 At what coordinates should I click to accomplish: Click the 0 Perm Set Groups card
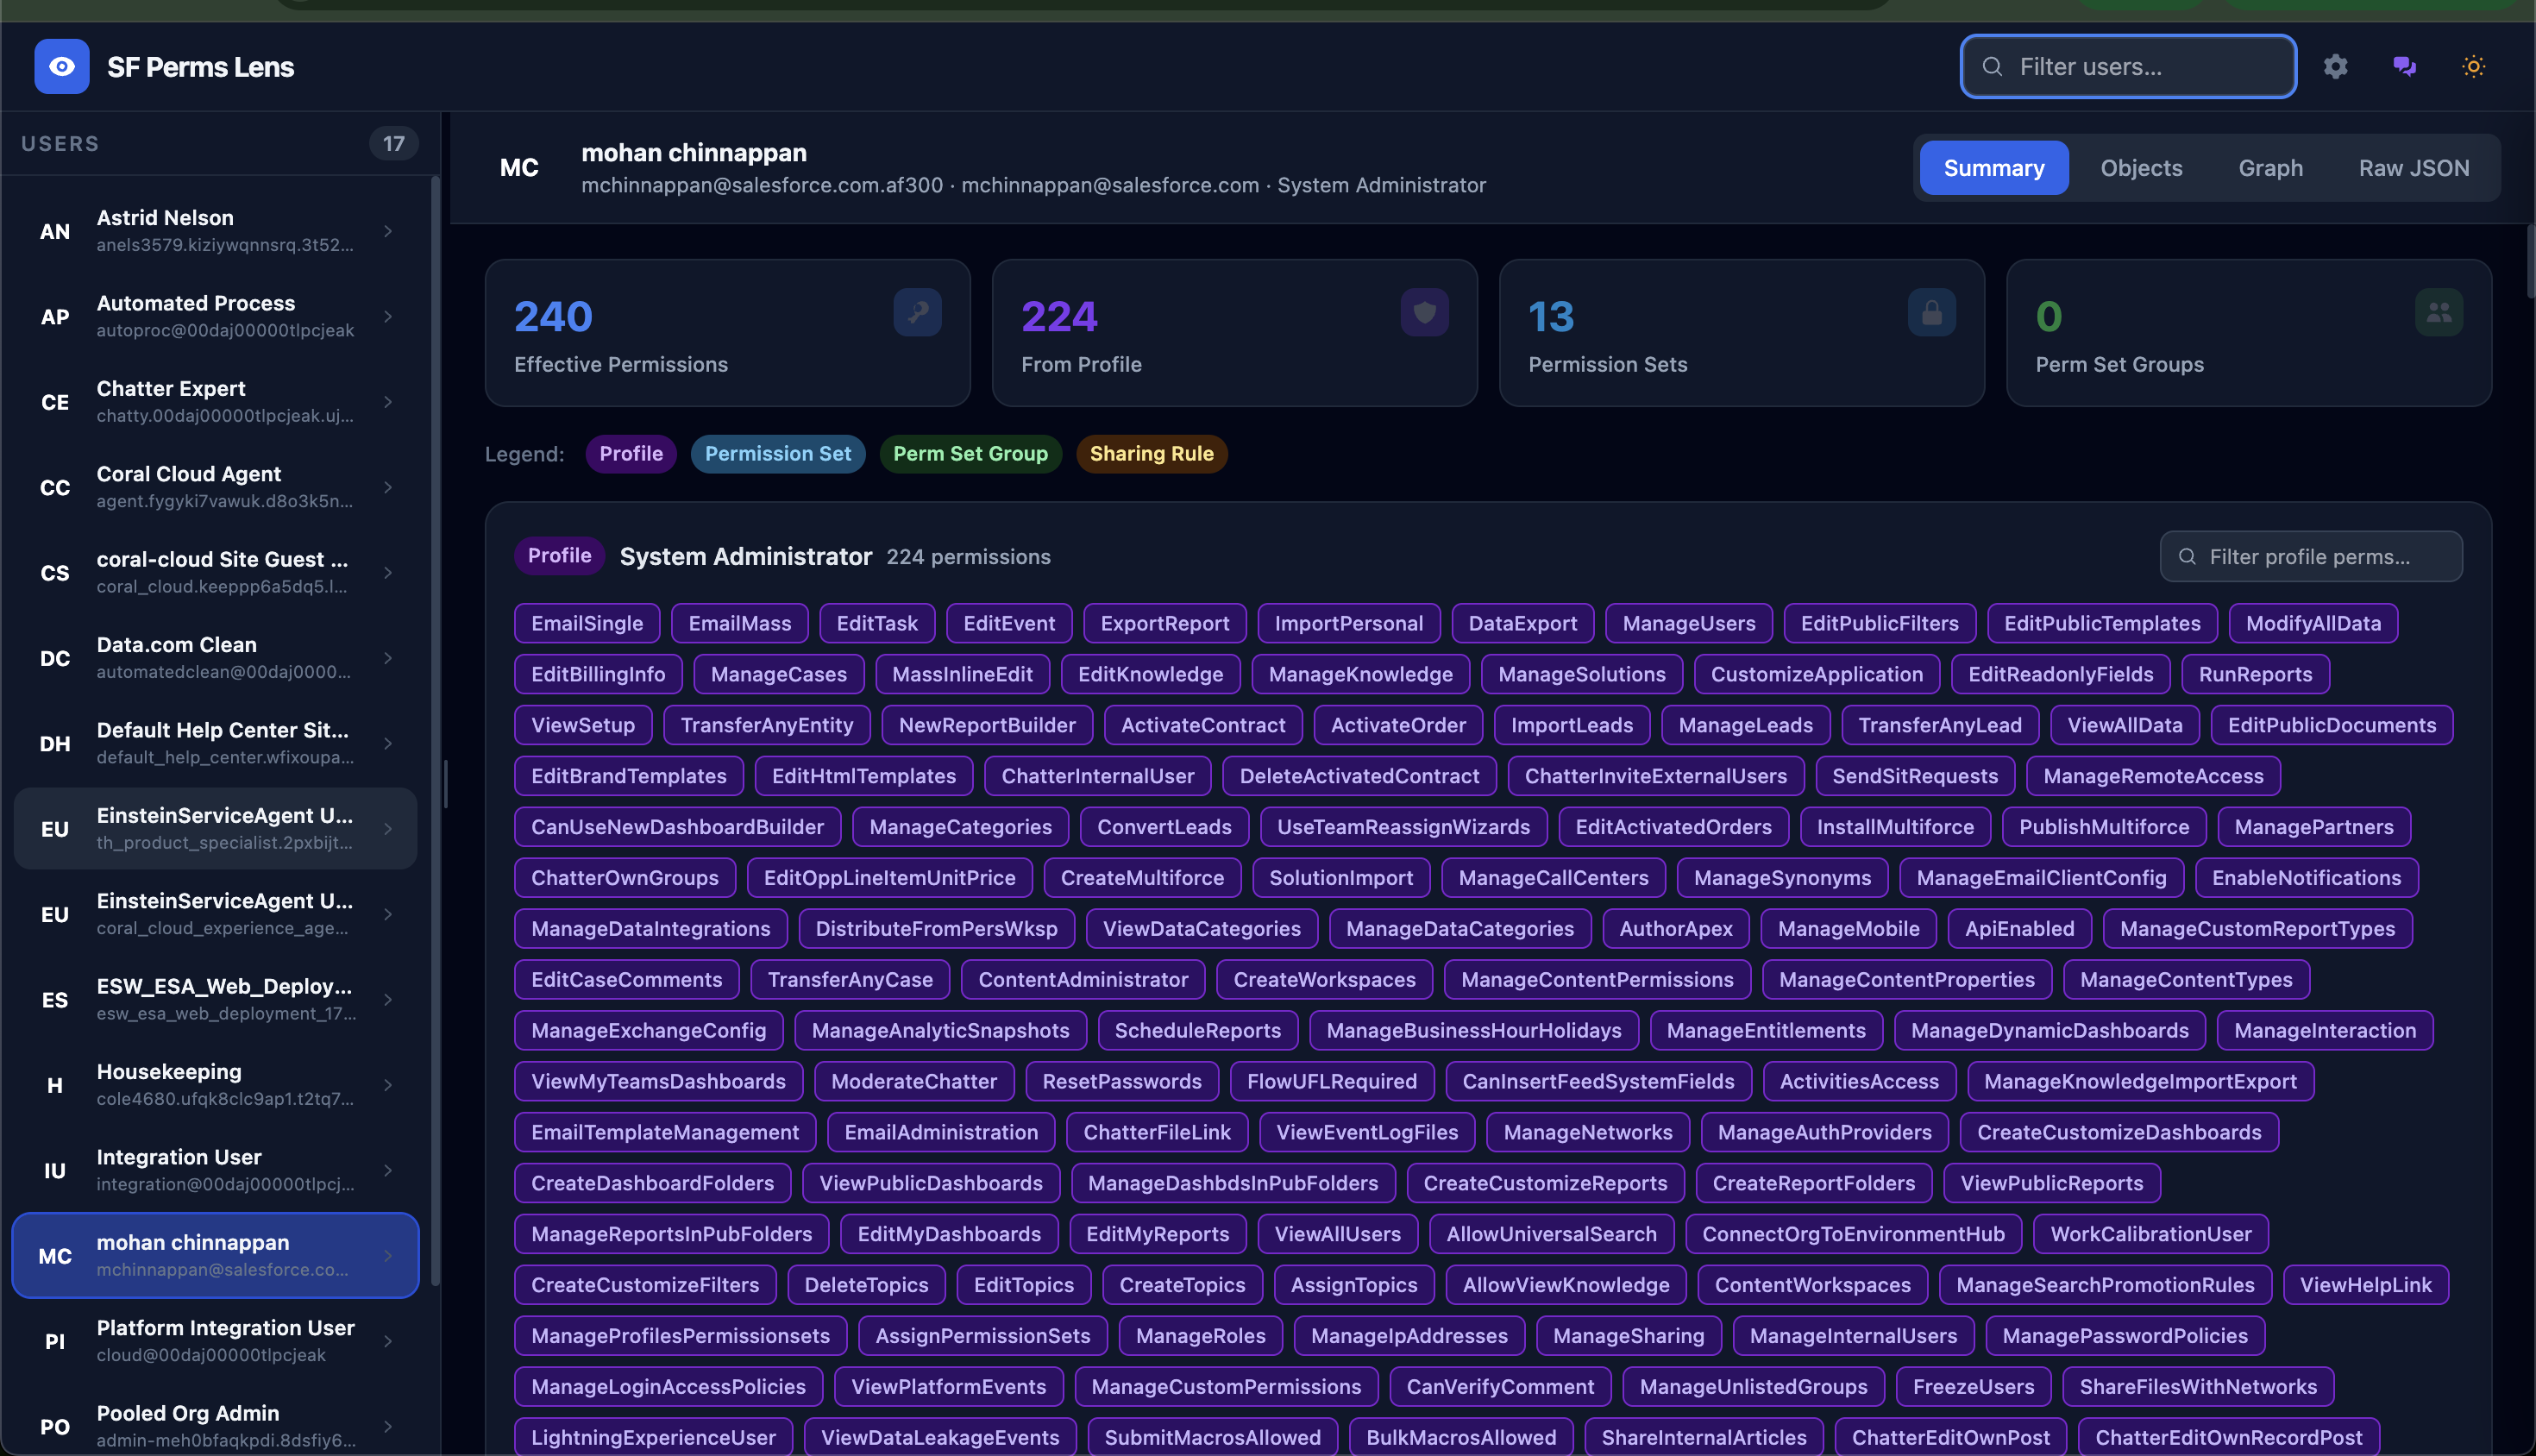click(x=2248, y=333)
